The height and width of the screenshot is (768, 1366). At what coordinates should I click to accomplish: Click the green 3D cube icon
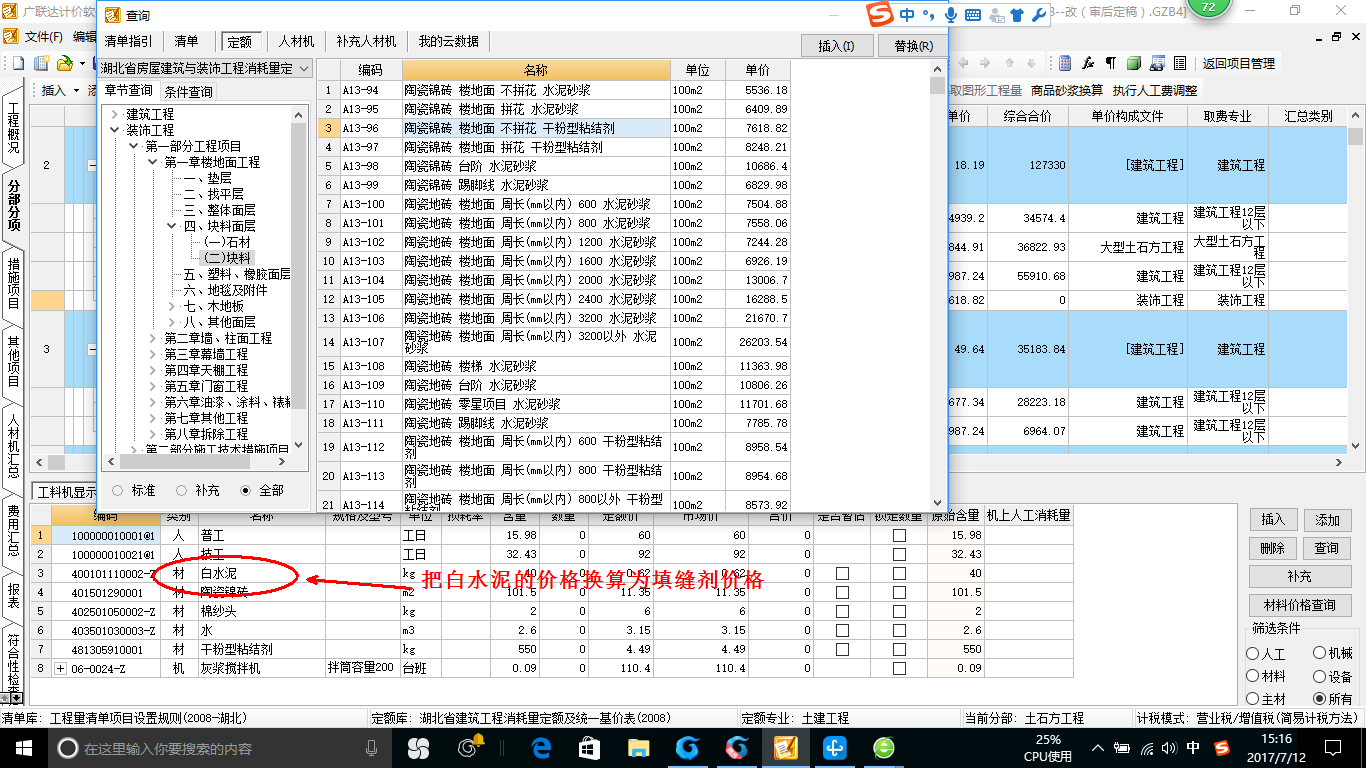point(1134,63)
